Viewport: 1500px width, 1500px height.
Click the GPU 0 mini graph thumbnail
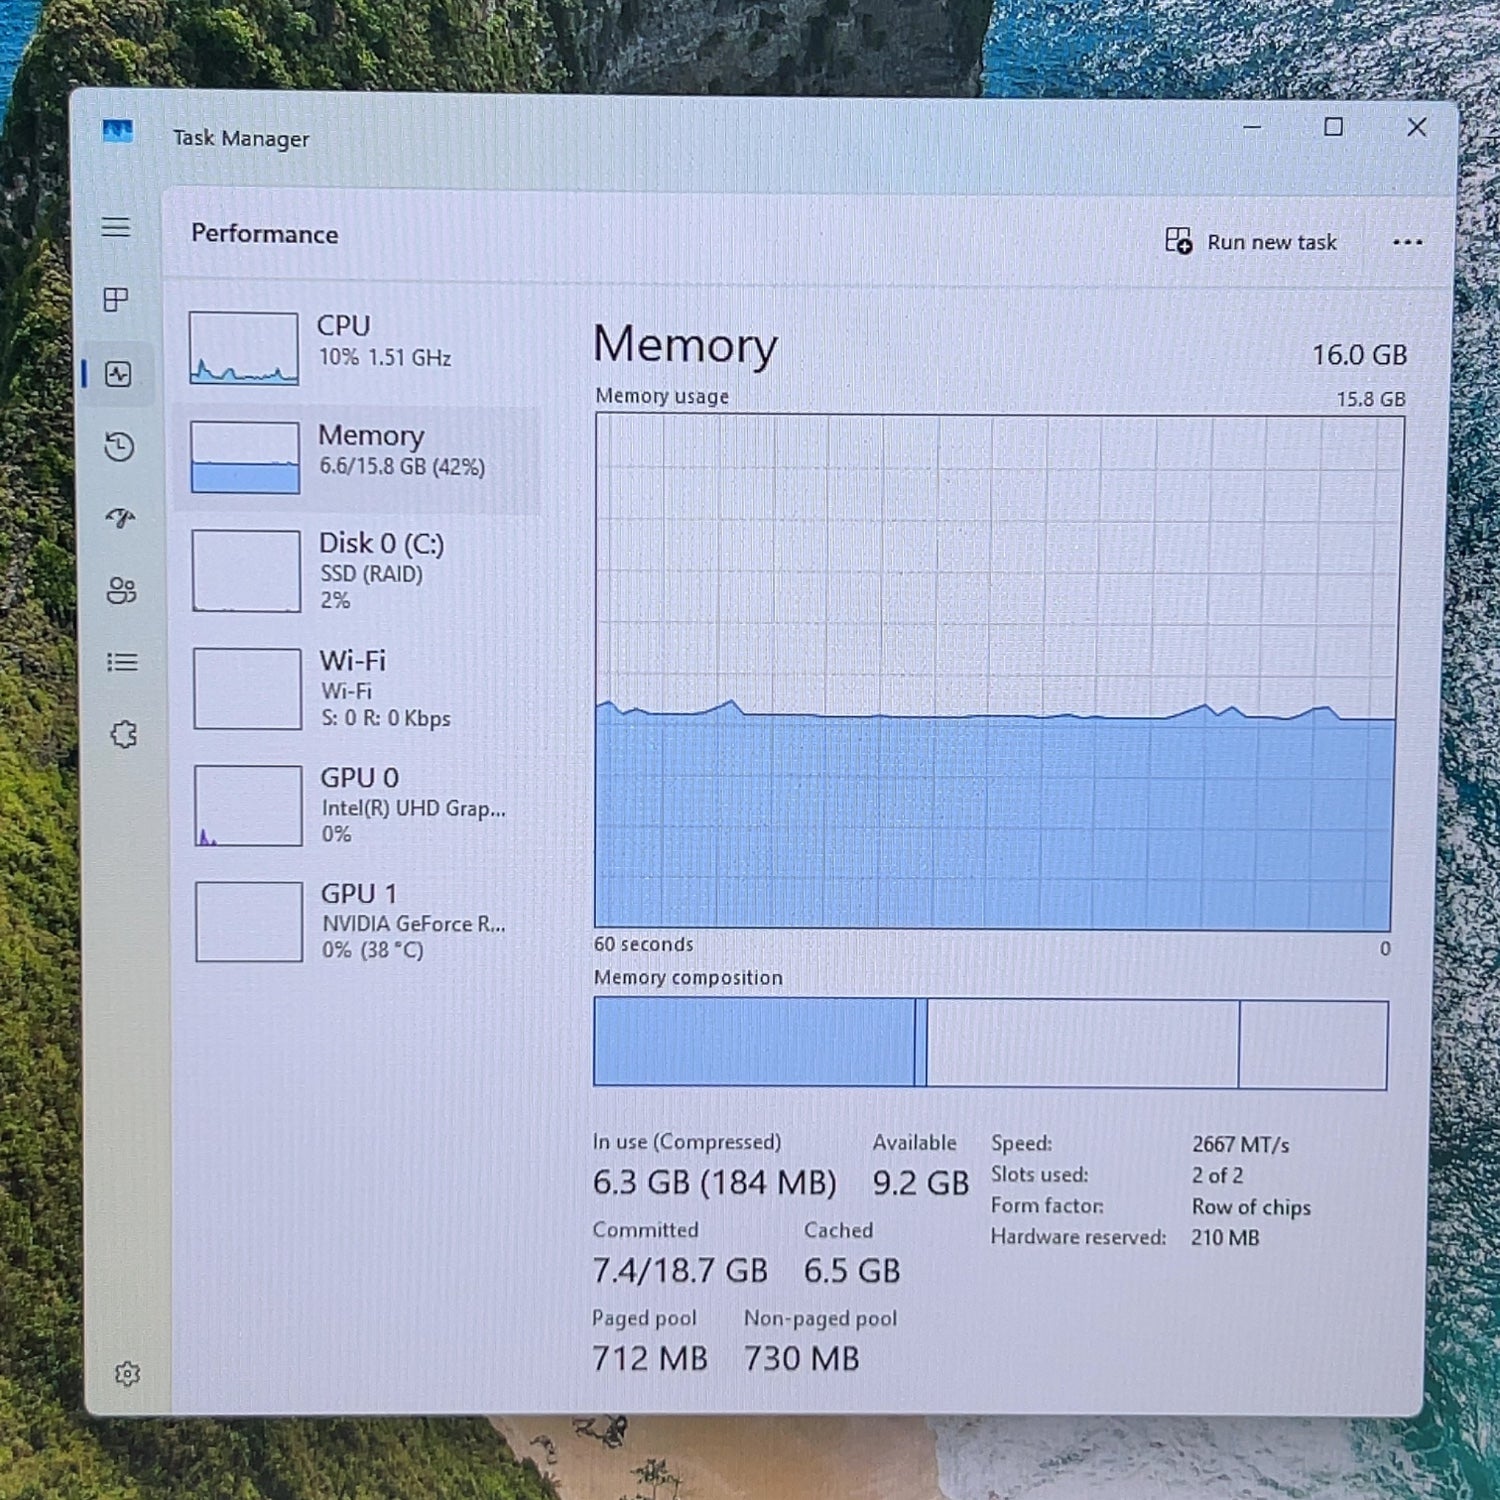248,806
